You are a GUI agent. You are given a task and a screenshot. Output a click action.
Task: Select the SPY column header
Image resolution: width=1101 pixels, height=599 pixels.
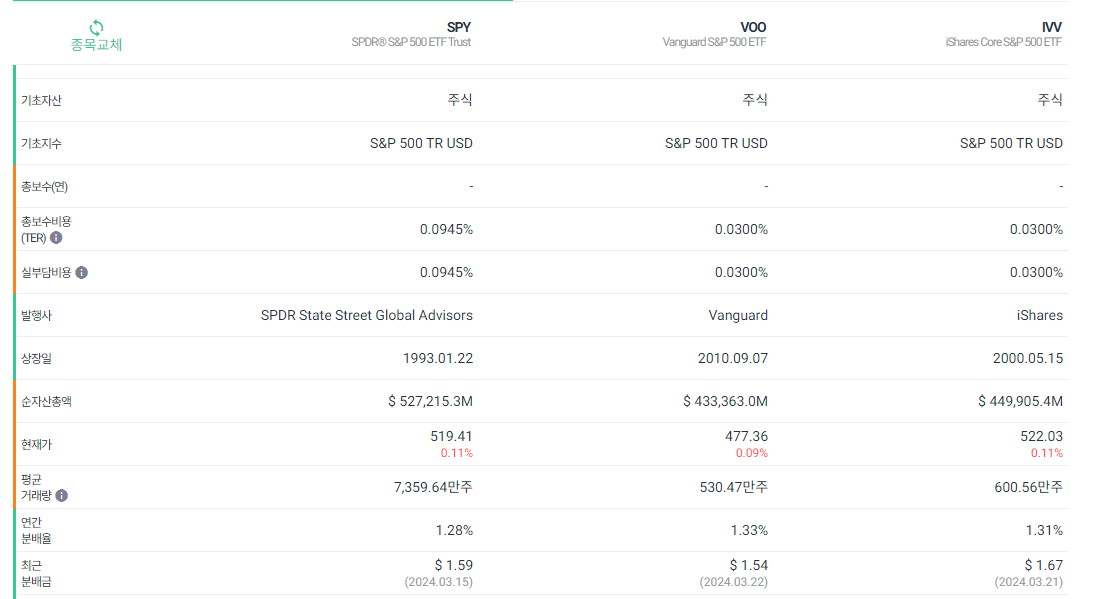pos(459,27)
